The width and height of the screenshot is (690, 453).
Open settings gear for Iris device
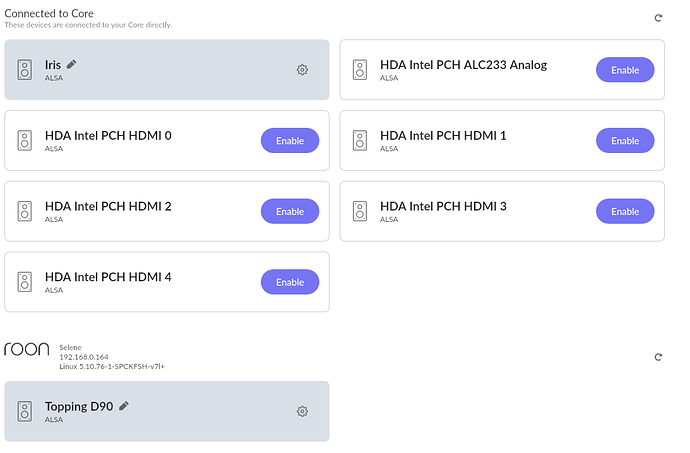(302, 70)
